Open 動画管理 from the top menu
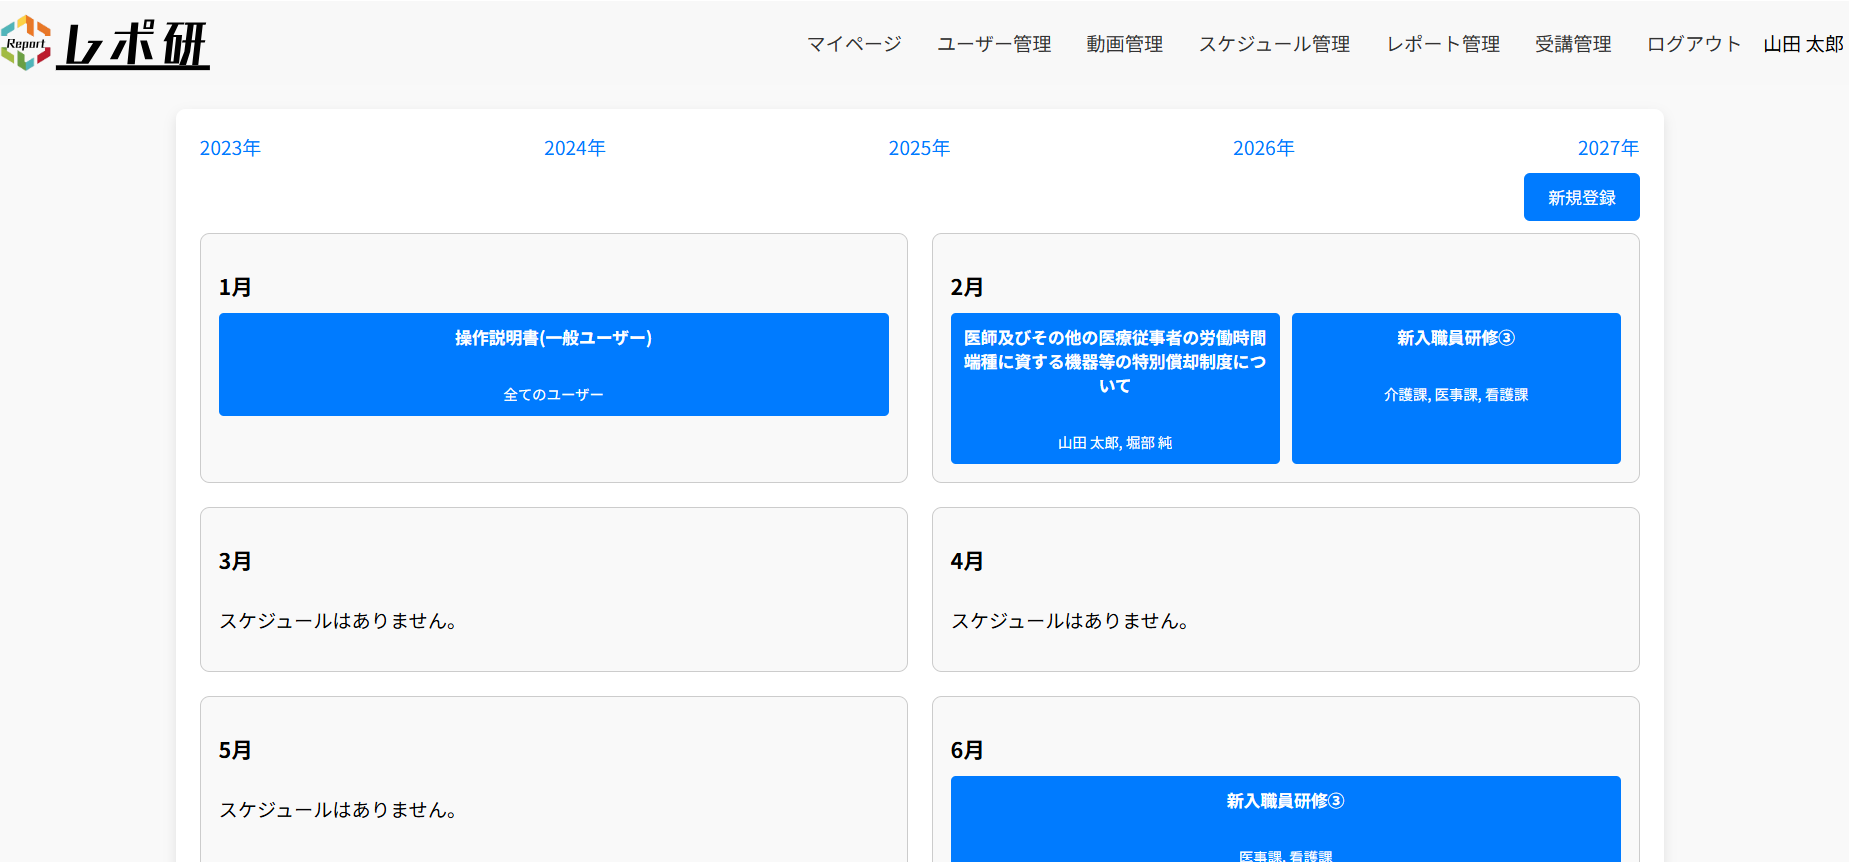1849x862 pixels. pos(1124,44)
